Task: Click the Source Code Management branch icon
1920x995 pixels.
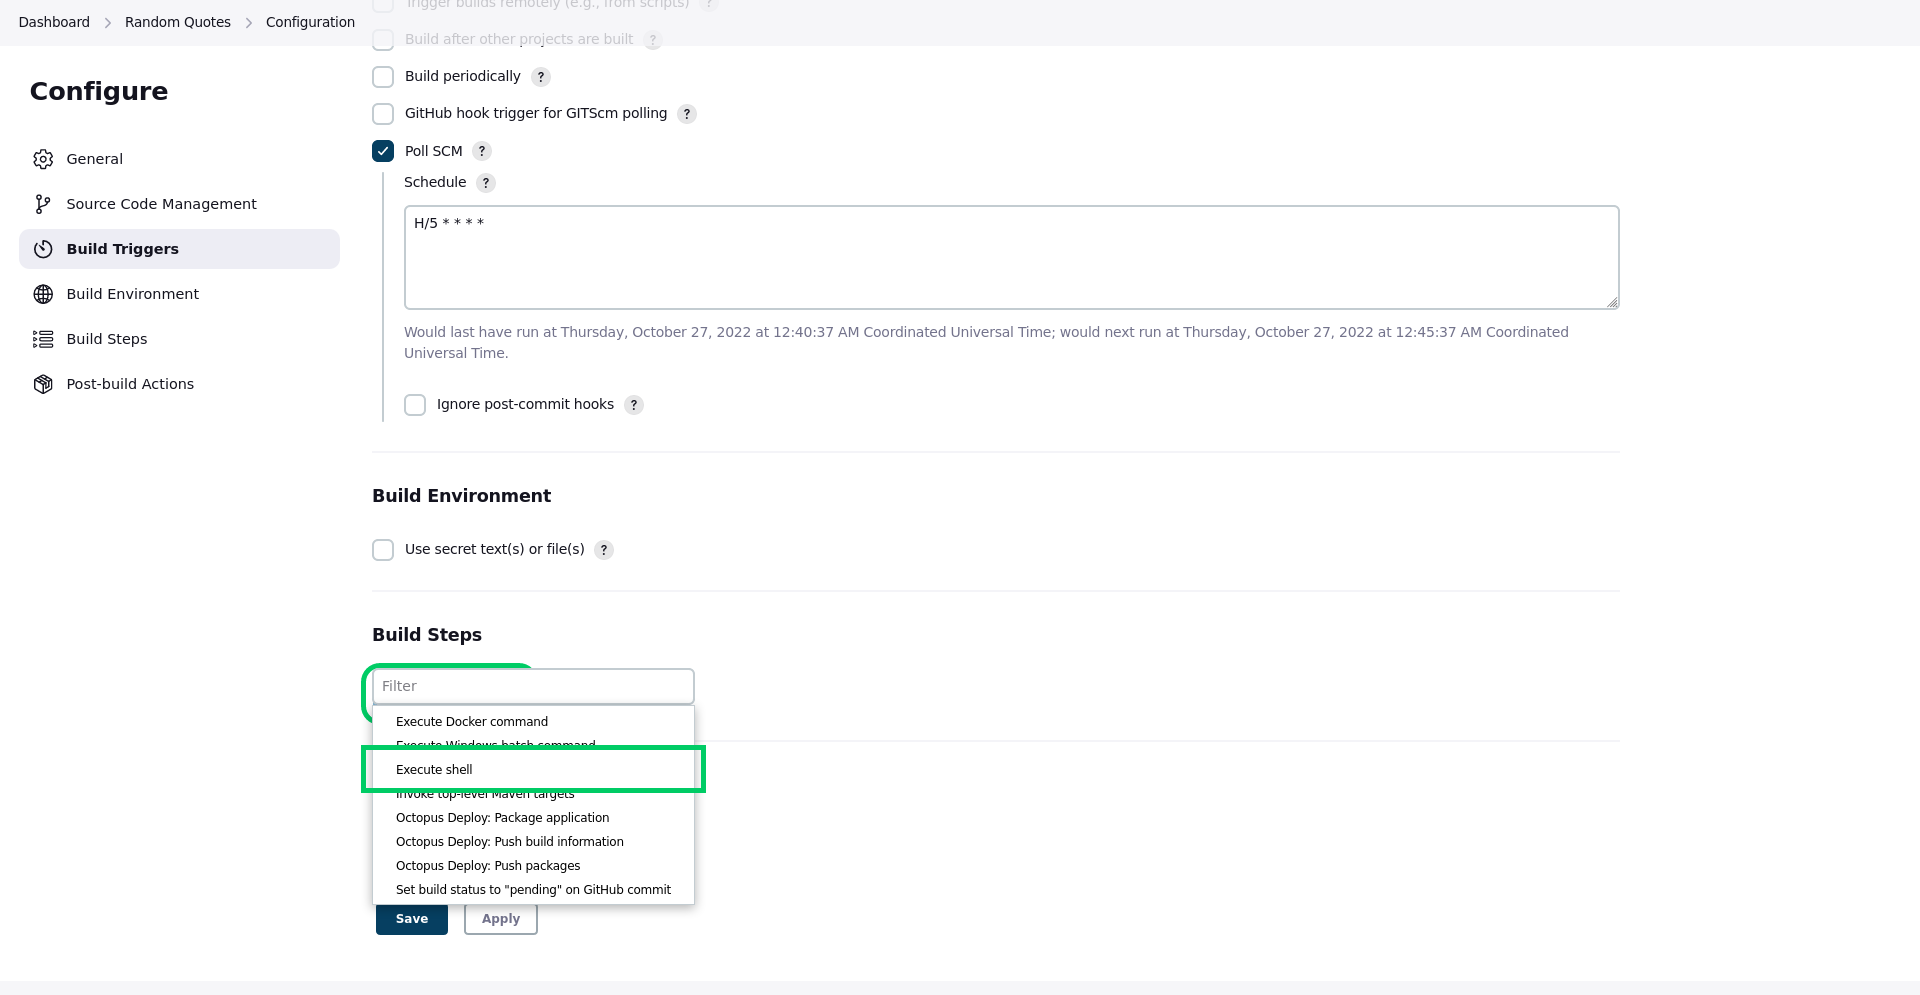Action: tap(43, 204)
